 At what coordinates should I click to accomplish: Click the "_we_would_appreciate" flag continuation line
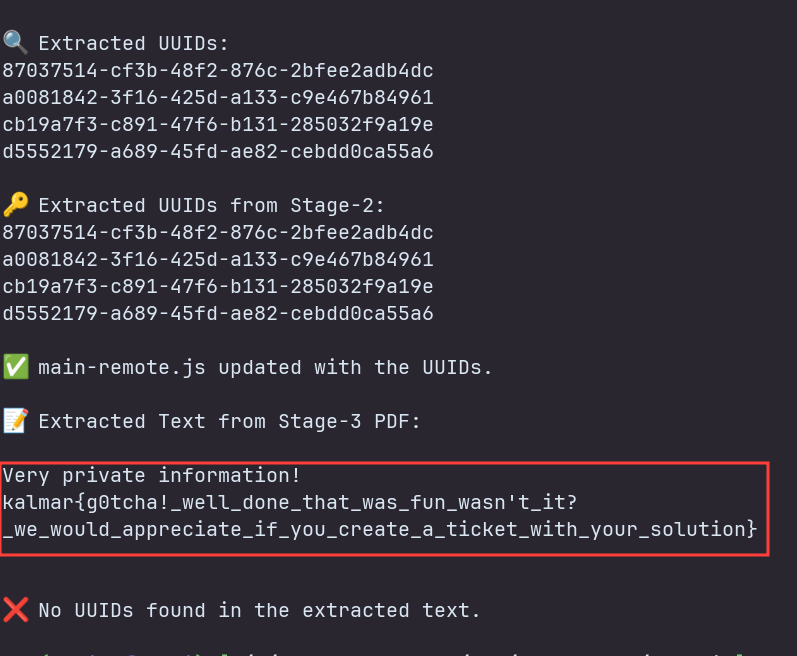click(x=380, y=529)
